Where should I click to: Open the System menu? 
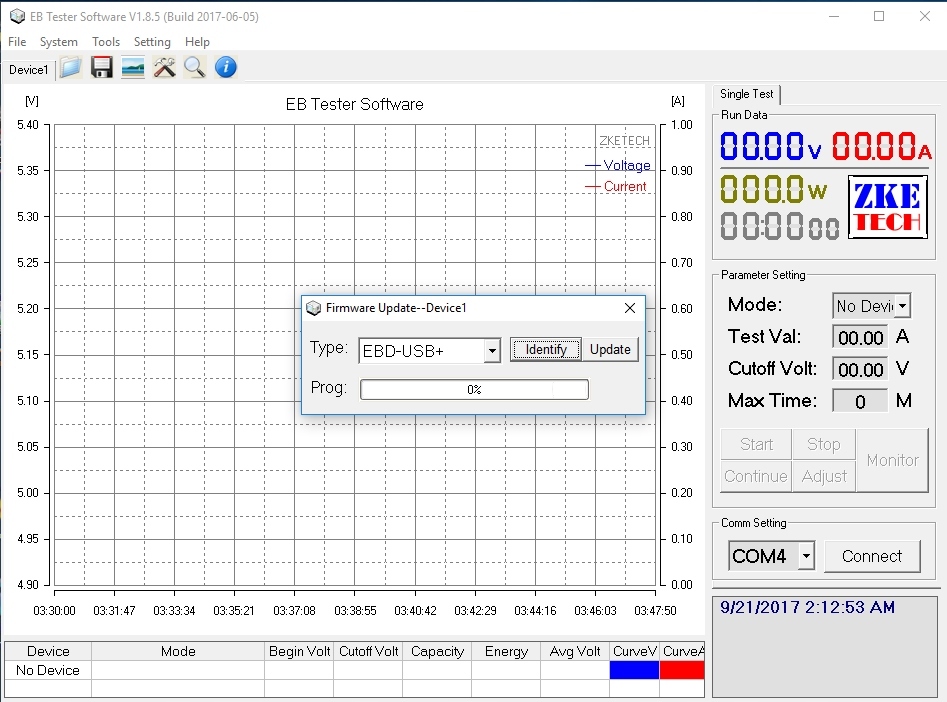click(59, 42)
